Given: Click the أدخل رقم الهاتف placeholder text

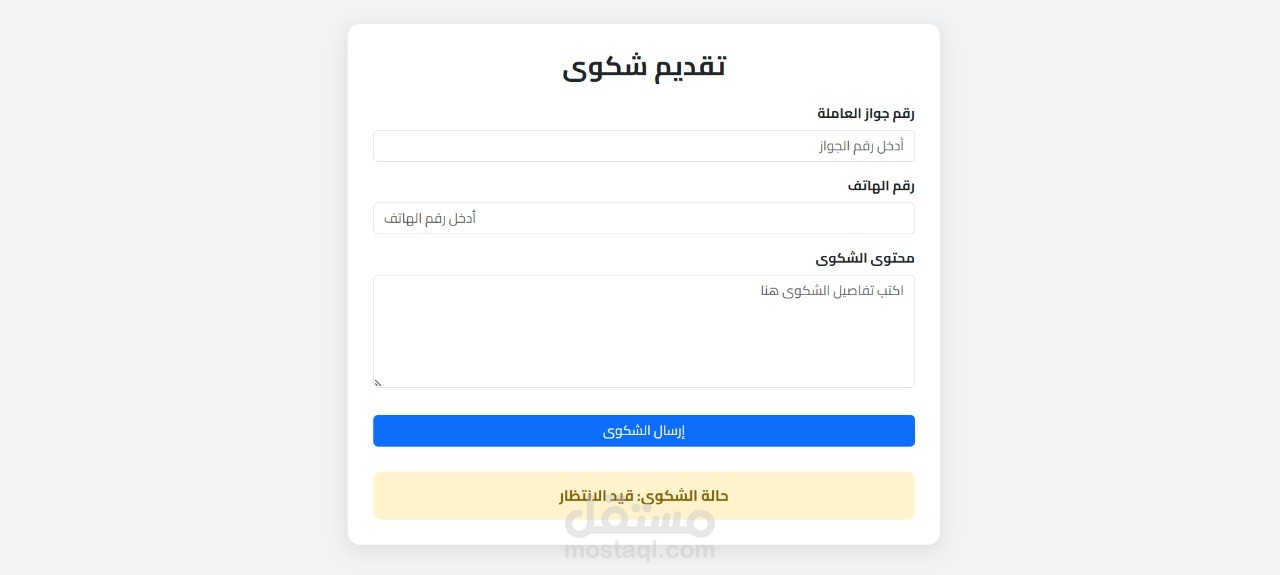Looking at the screenshot, I should (430, 218).
